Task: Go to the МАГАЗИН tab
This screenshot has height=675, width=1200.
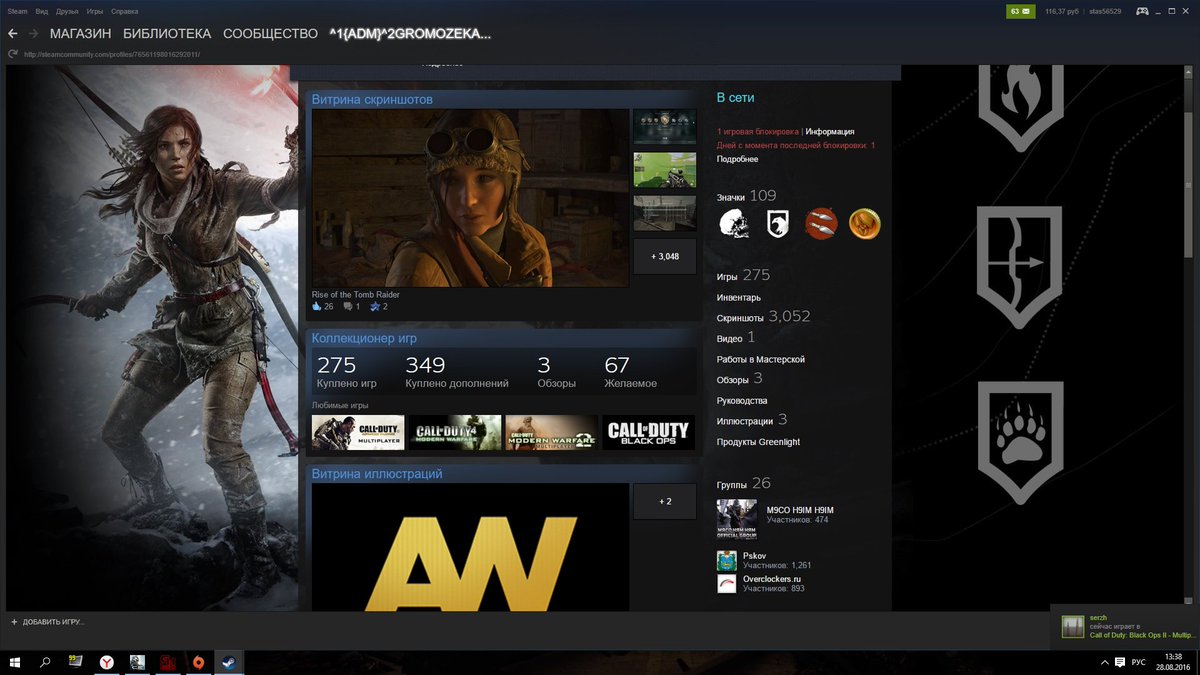Action: [80, 34]
